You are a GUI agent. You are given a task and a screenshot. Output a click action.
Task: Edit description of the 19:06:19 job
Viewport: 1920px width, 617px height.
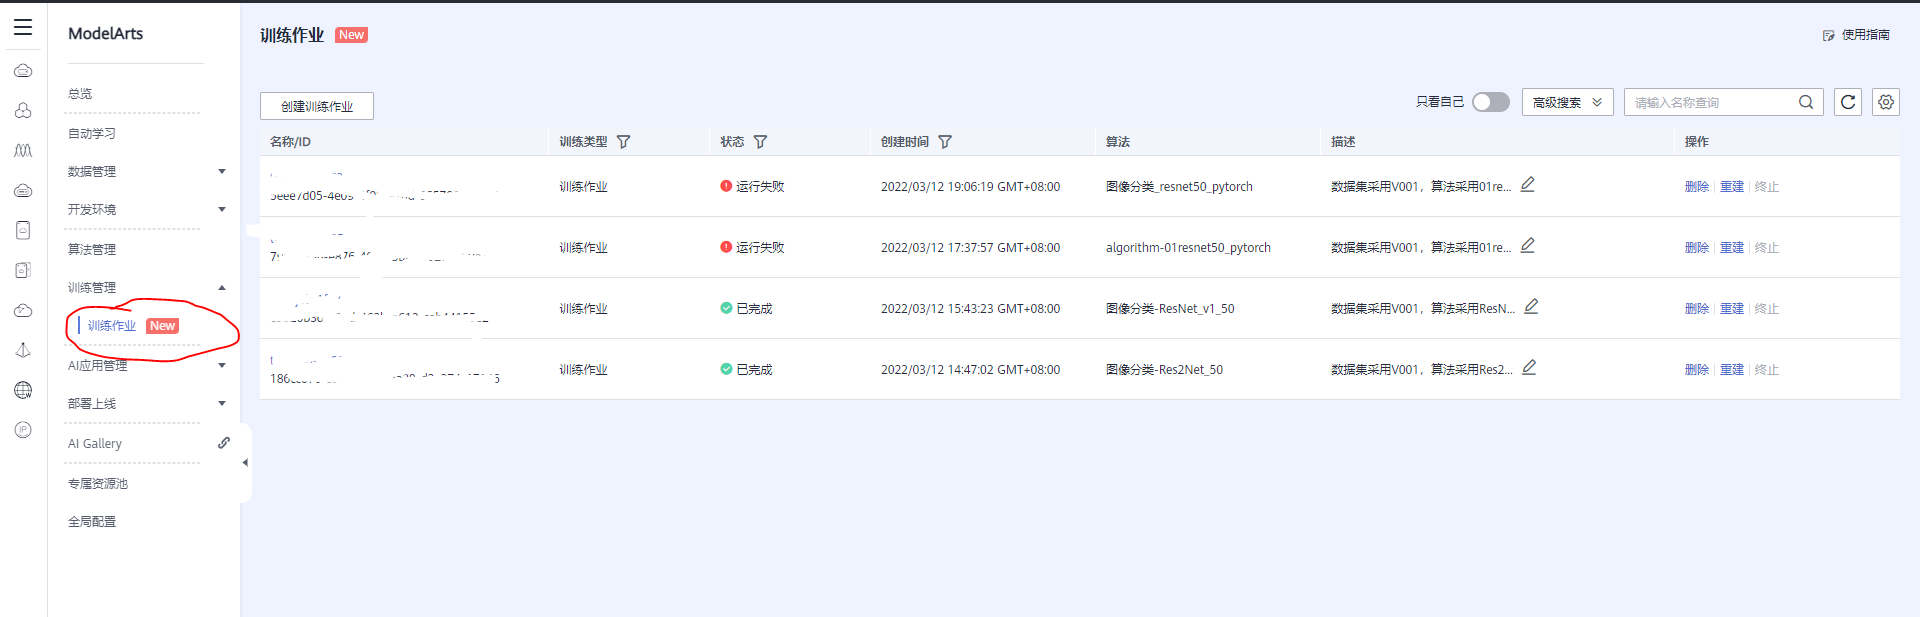(1528, 184)
